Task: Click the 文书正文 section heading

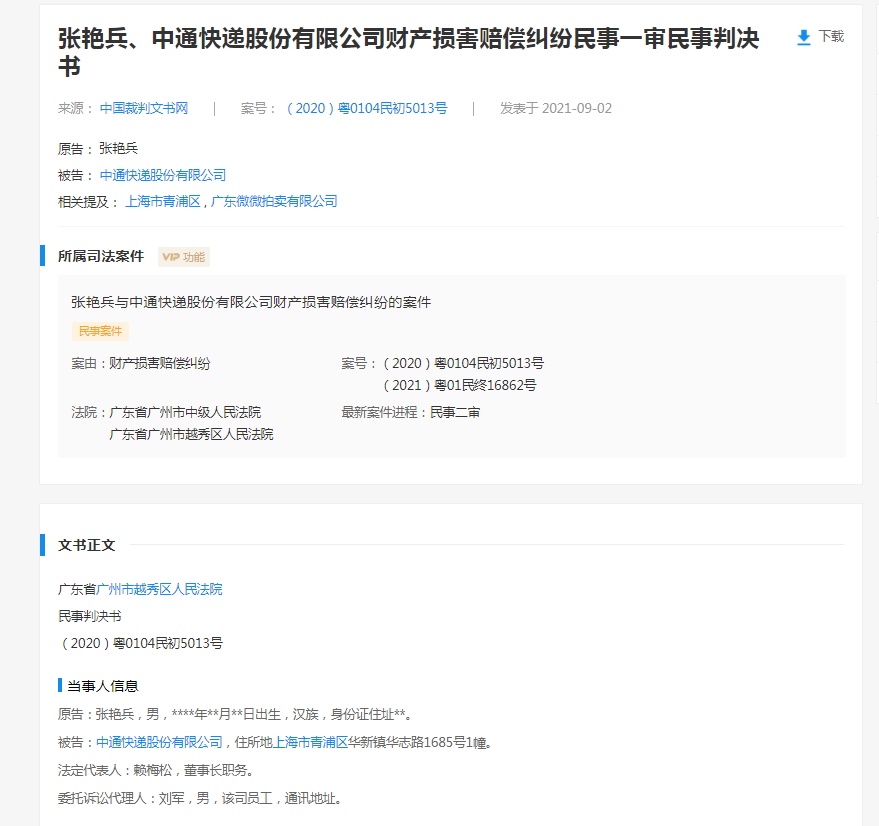Action: [86, 545]
